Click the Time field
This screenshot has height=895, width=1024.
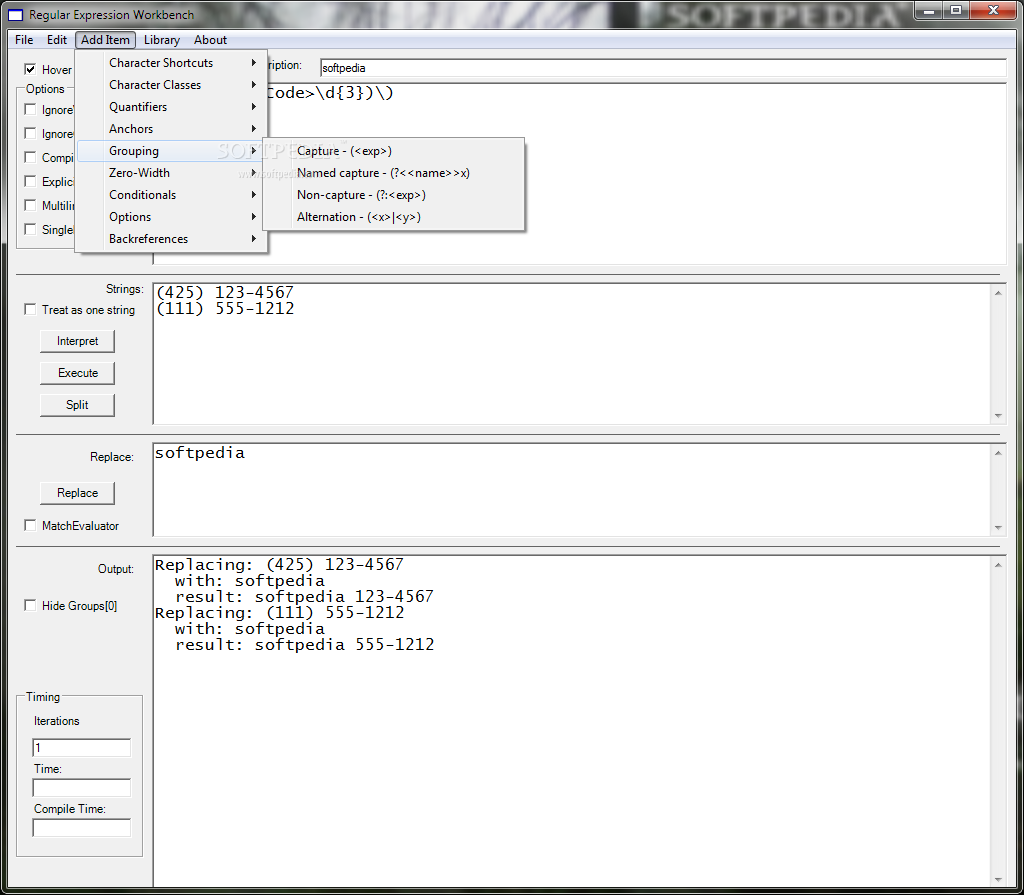(x=82, y=788)
